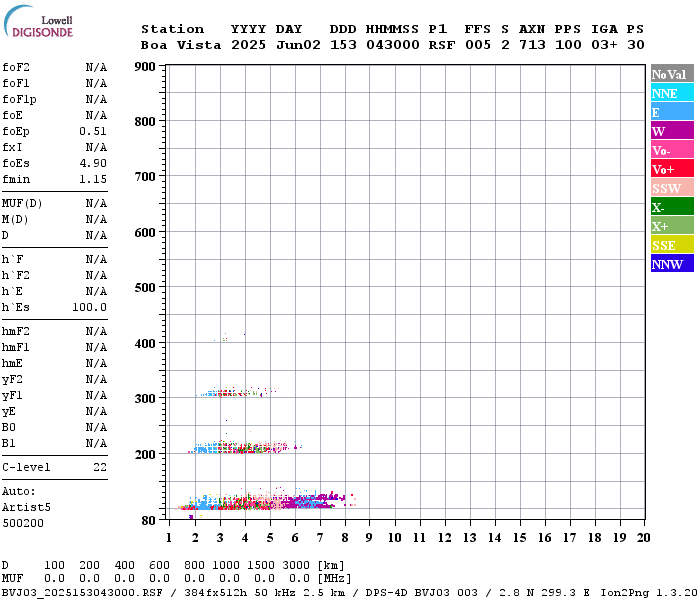700x600 pixels.
Task: Click the SSW light pink legend swatch
Action: click(x=672, y=188)
